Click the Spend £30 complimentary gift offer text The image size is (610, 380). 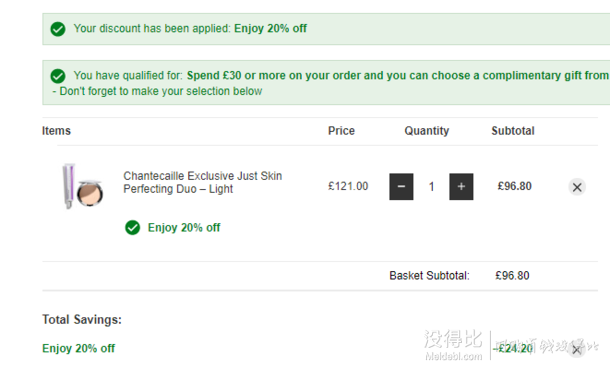[x=398, y=75]
